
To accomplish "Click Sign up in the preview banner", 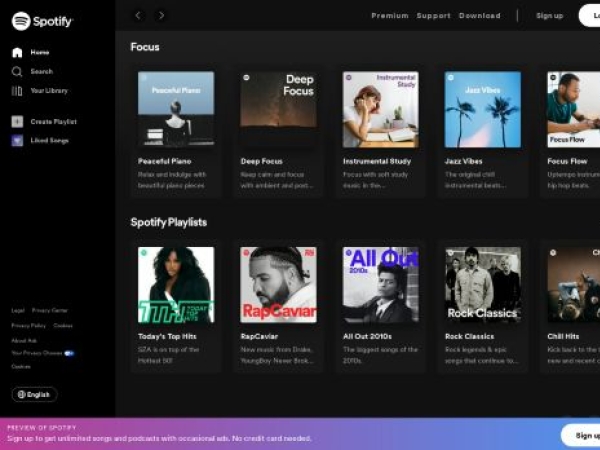I will (581, 435).
